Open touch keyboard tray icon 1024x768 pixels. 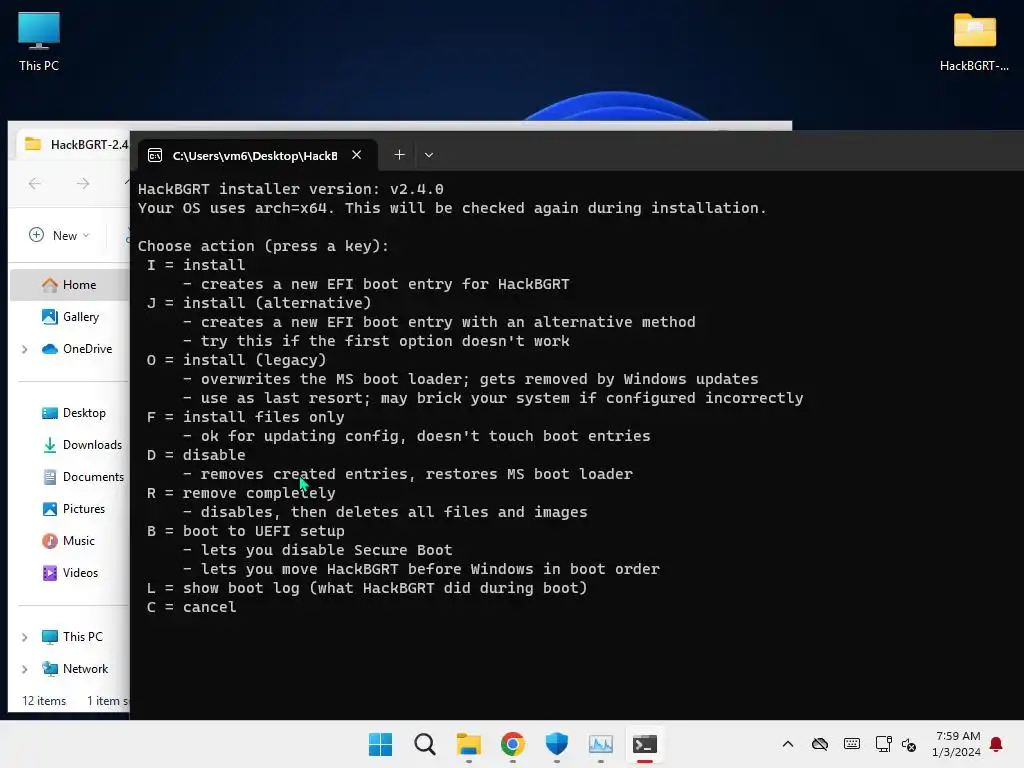click(x=852, y=744)
